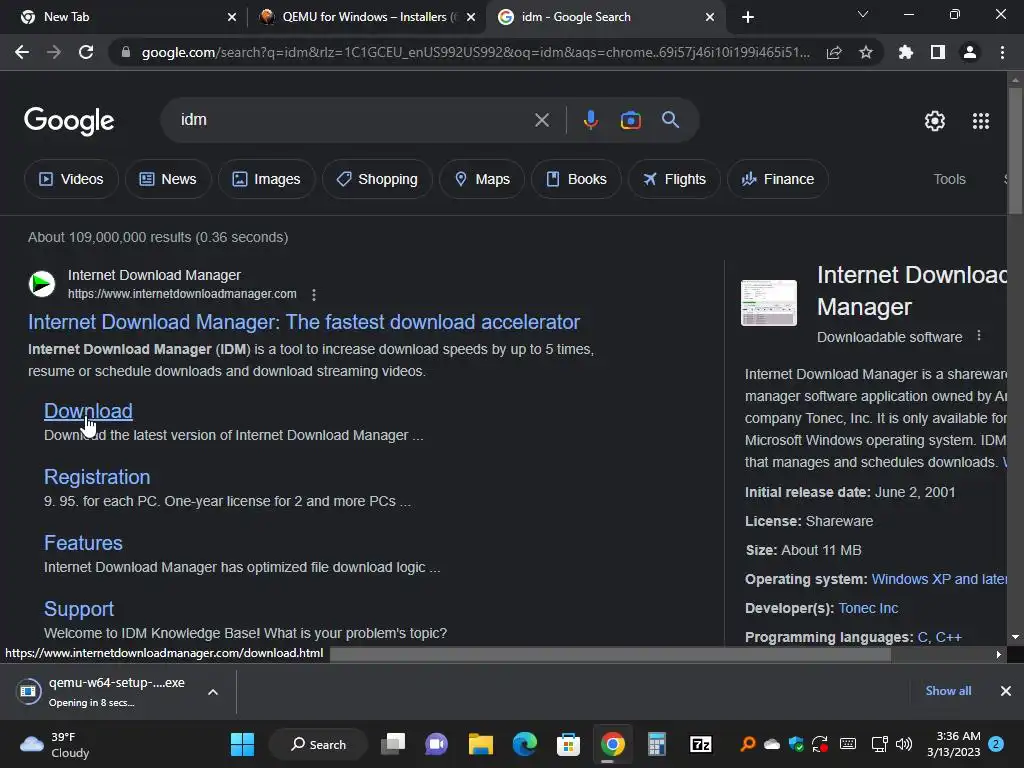This screenshot has height=768, width=1024.
Task: Filter results by News
Action: coord(168,179)
